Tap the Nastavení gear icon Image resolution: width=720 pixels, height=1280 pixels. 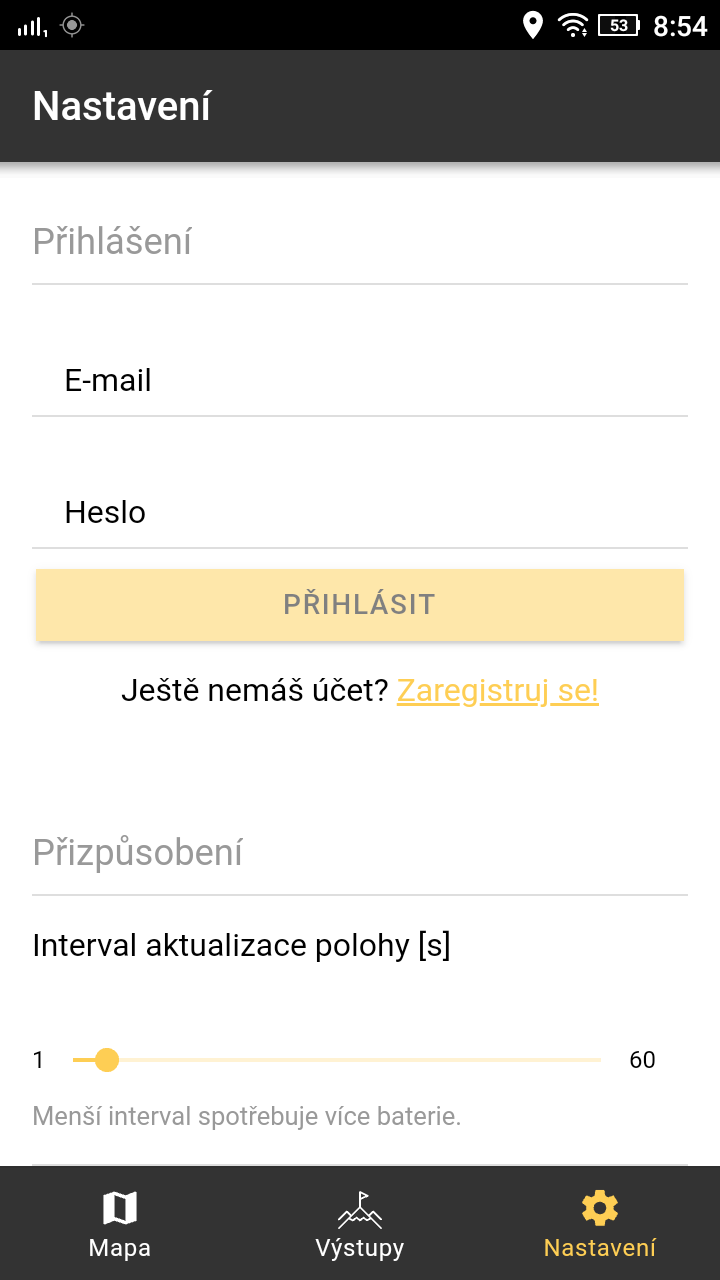point(600,1208)
